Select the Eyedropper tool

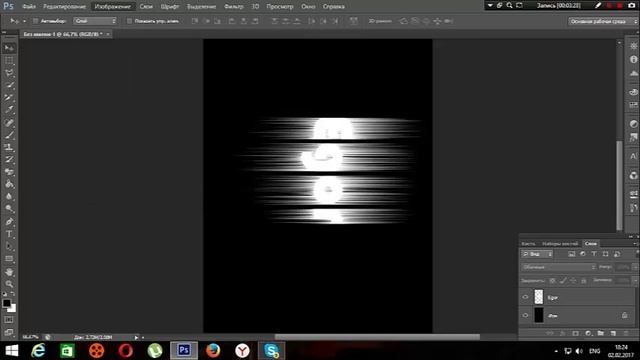click(x=9, y=110)
